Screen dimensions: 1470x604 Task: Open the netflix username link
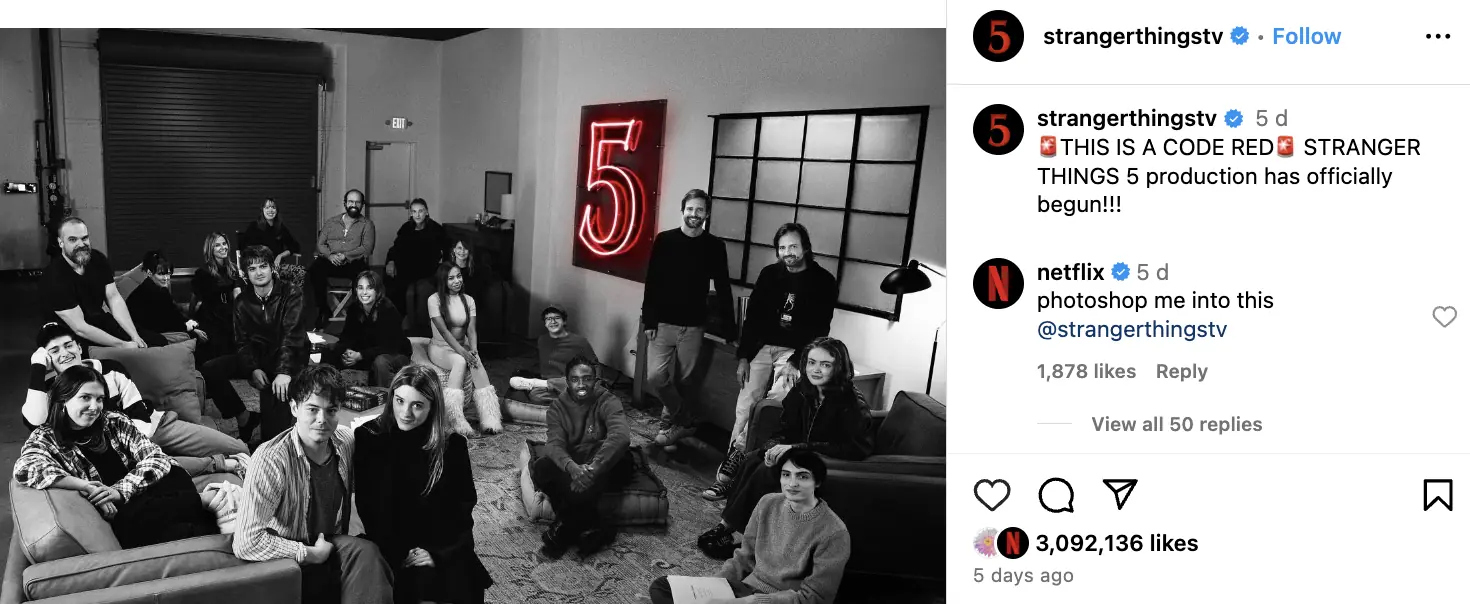[1070, 272]
